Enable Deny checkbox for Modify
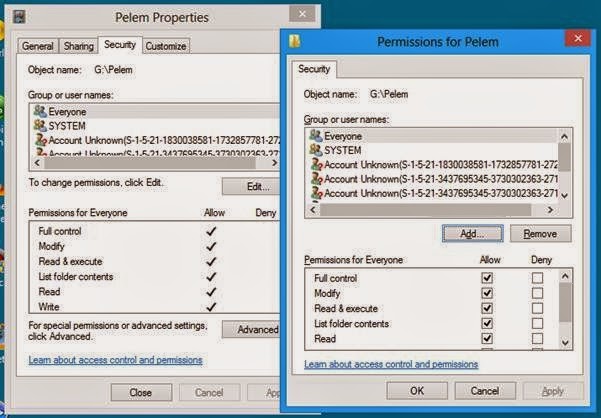Screen dimensions: 601x418 point(537,293)
